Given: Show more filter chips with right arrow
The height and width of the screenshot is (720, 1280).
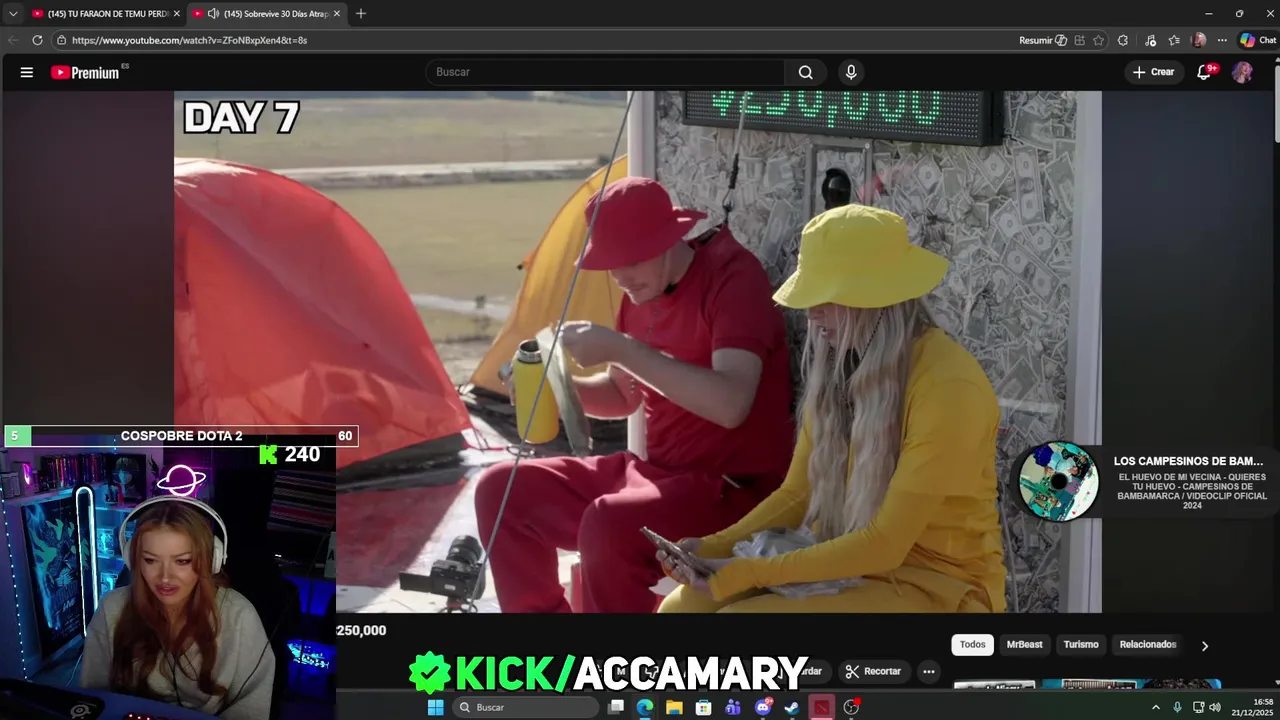Looking at the screenshot, I should coord(1204,646).
